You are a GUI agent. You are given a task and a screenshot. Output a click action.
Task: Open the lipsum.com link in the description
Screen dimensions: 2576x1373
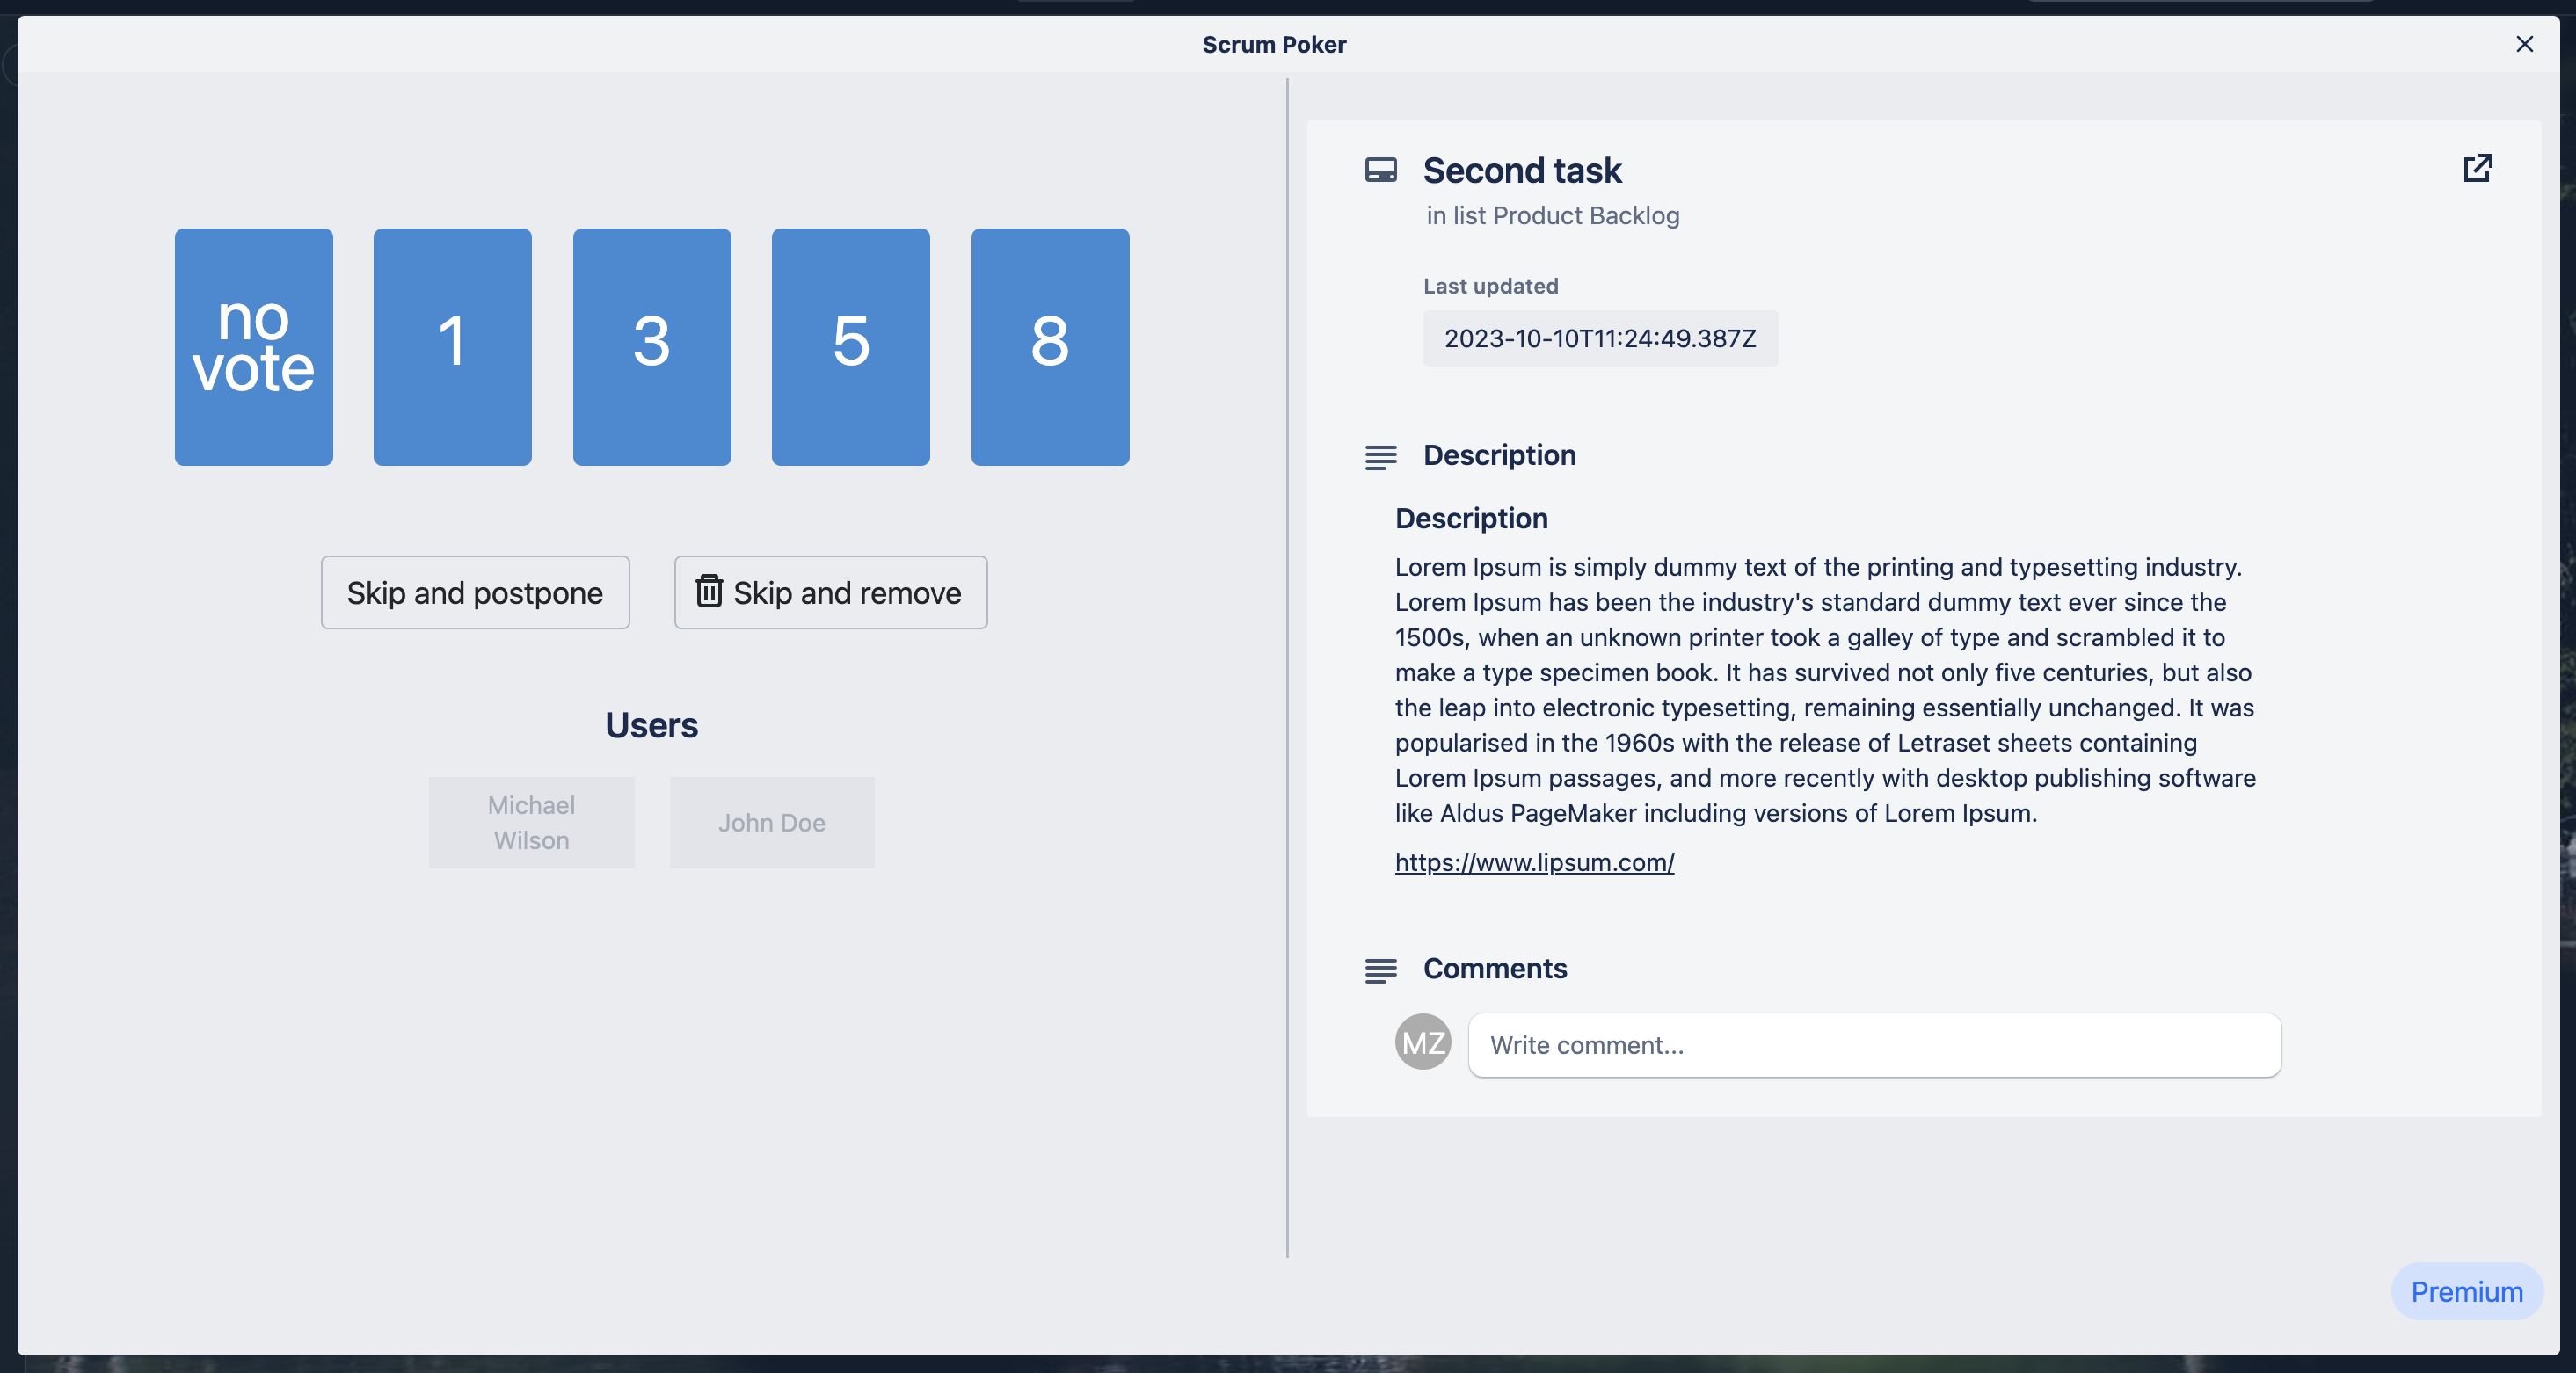click(x=1533, y=862)
